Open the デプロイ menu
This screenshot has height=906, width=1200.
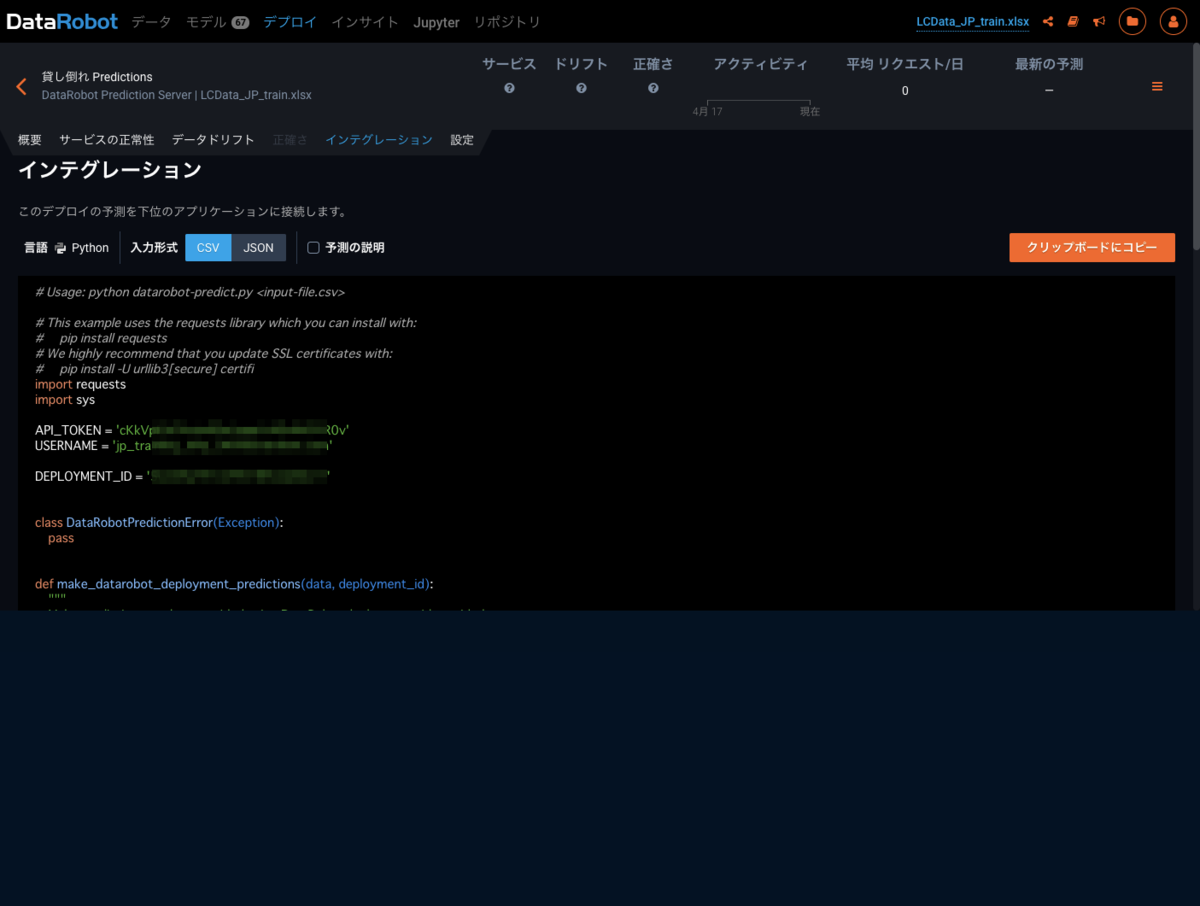[x=290, y=22]
